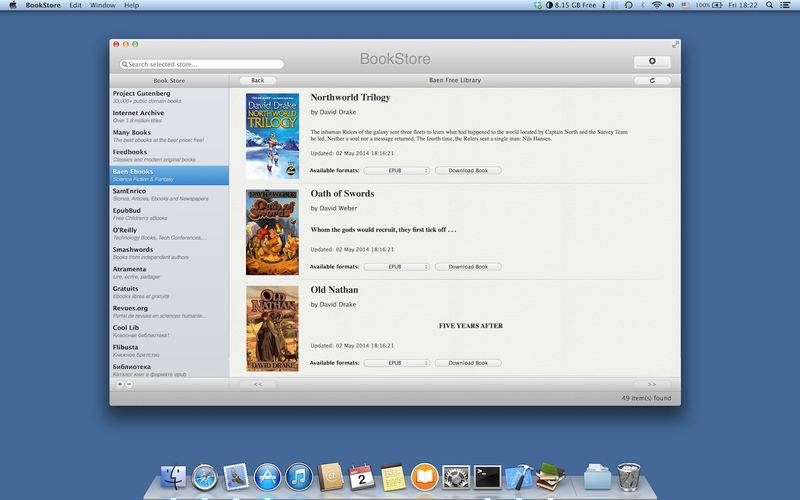Select SanfEnrico store in sidebar
This screenshot has height=500, width=800.
(169, 194)
